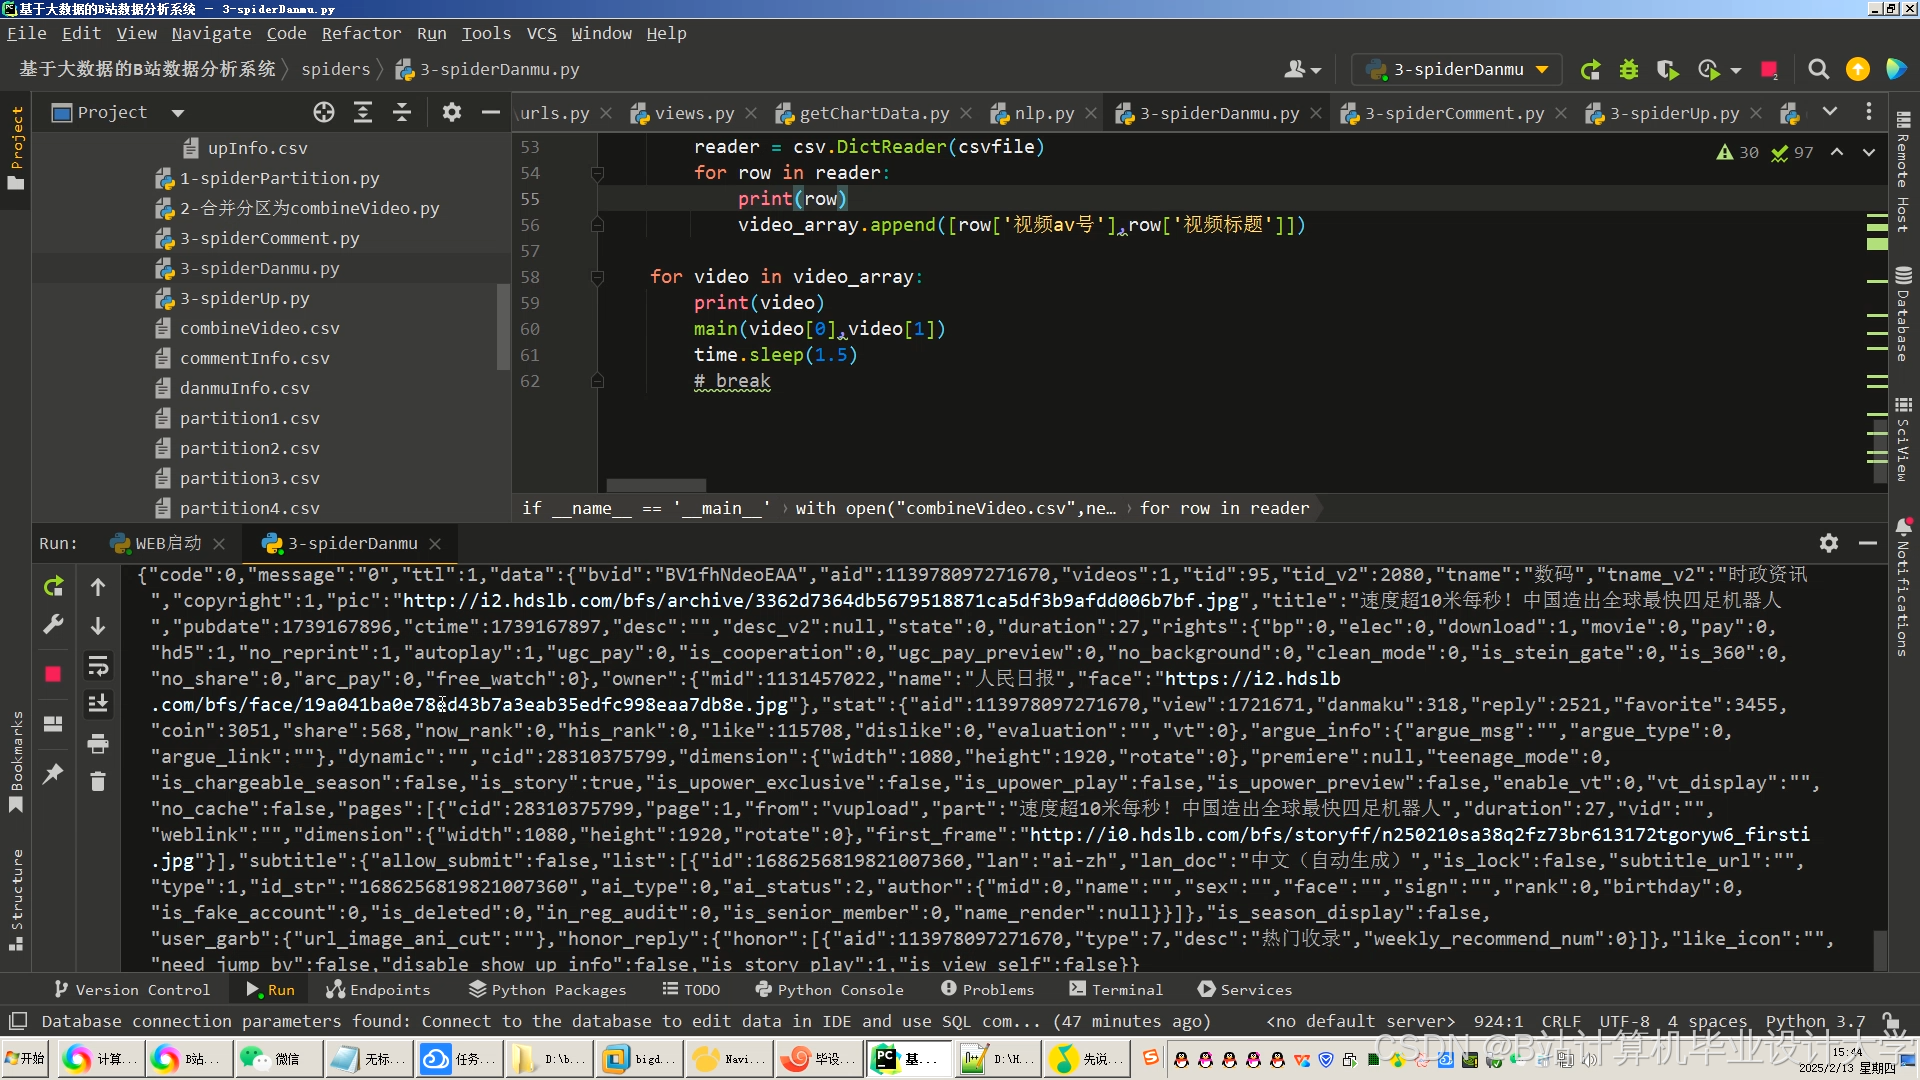Viewport: 1920px width, 1080px height.
Task: Switch to the 3-spiderComment.py editor tab
Action: (x=1453, y=113)
